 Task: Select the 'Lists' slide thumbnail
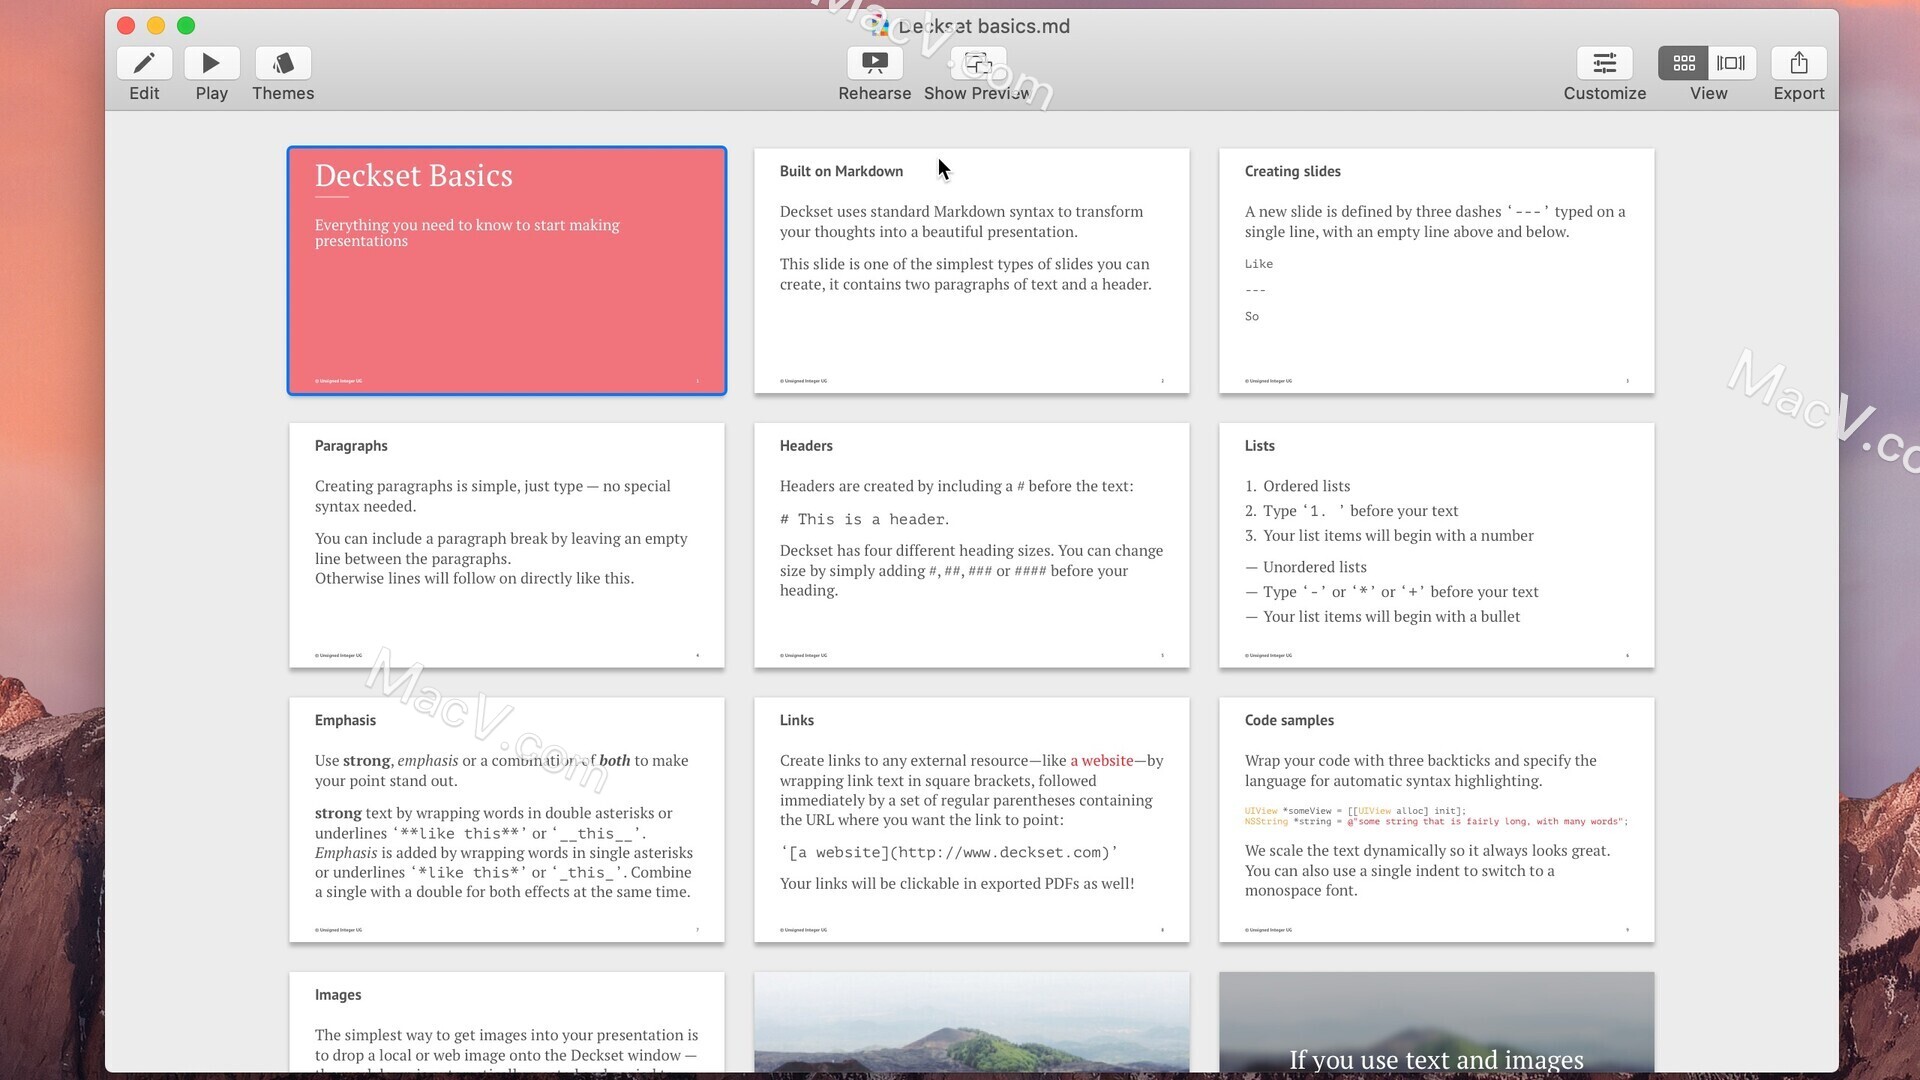click(x=1435, y=545)
